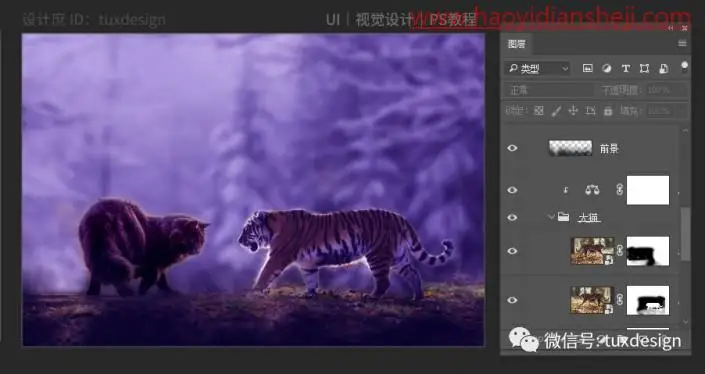Click the upper tiger layer image thumbnail
The height and width of the screenshot is (374, 705).
[x=592, y=251]
